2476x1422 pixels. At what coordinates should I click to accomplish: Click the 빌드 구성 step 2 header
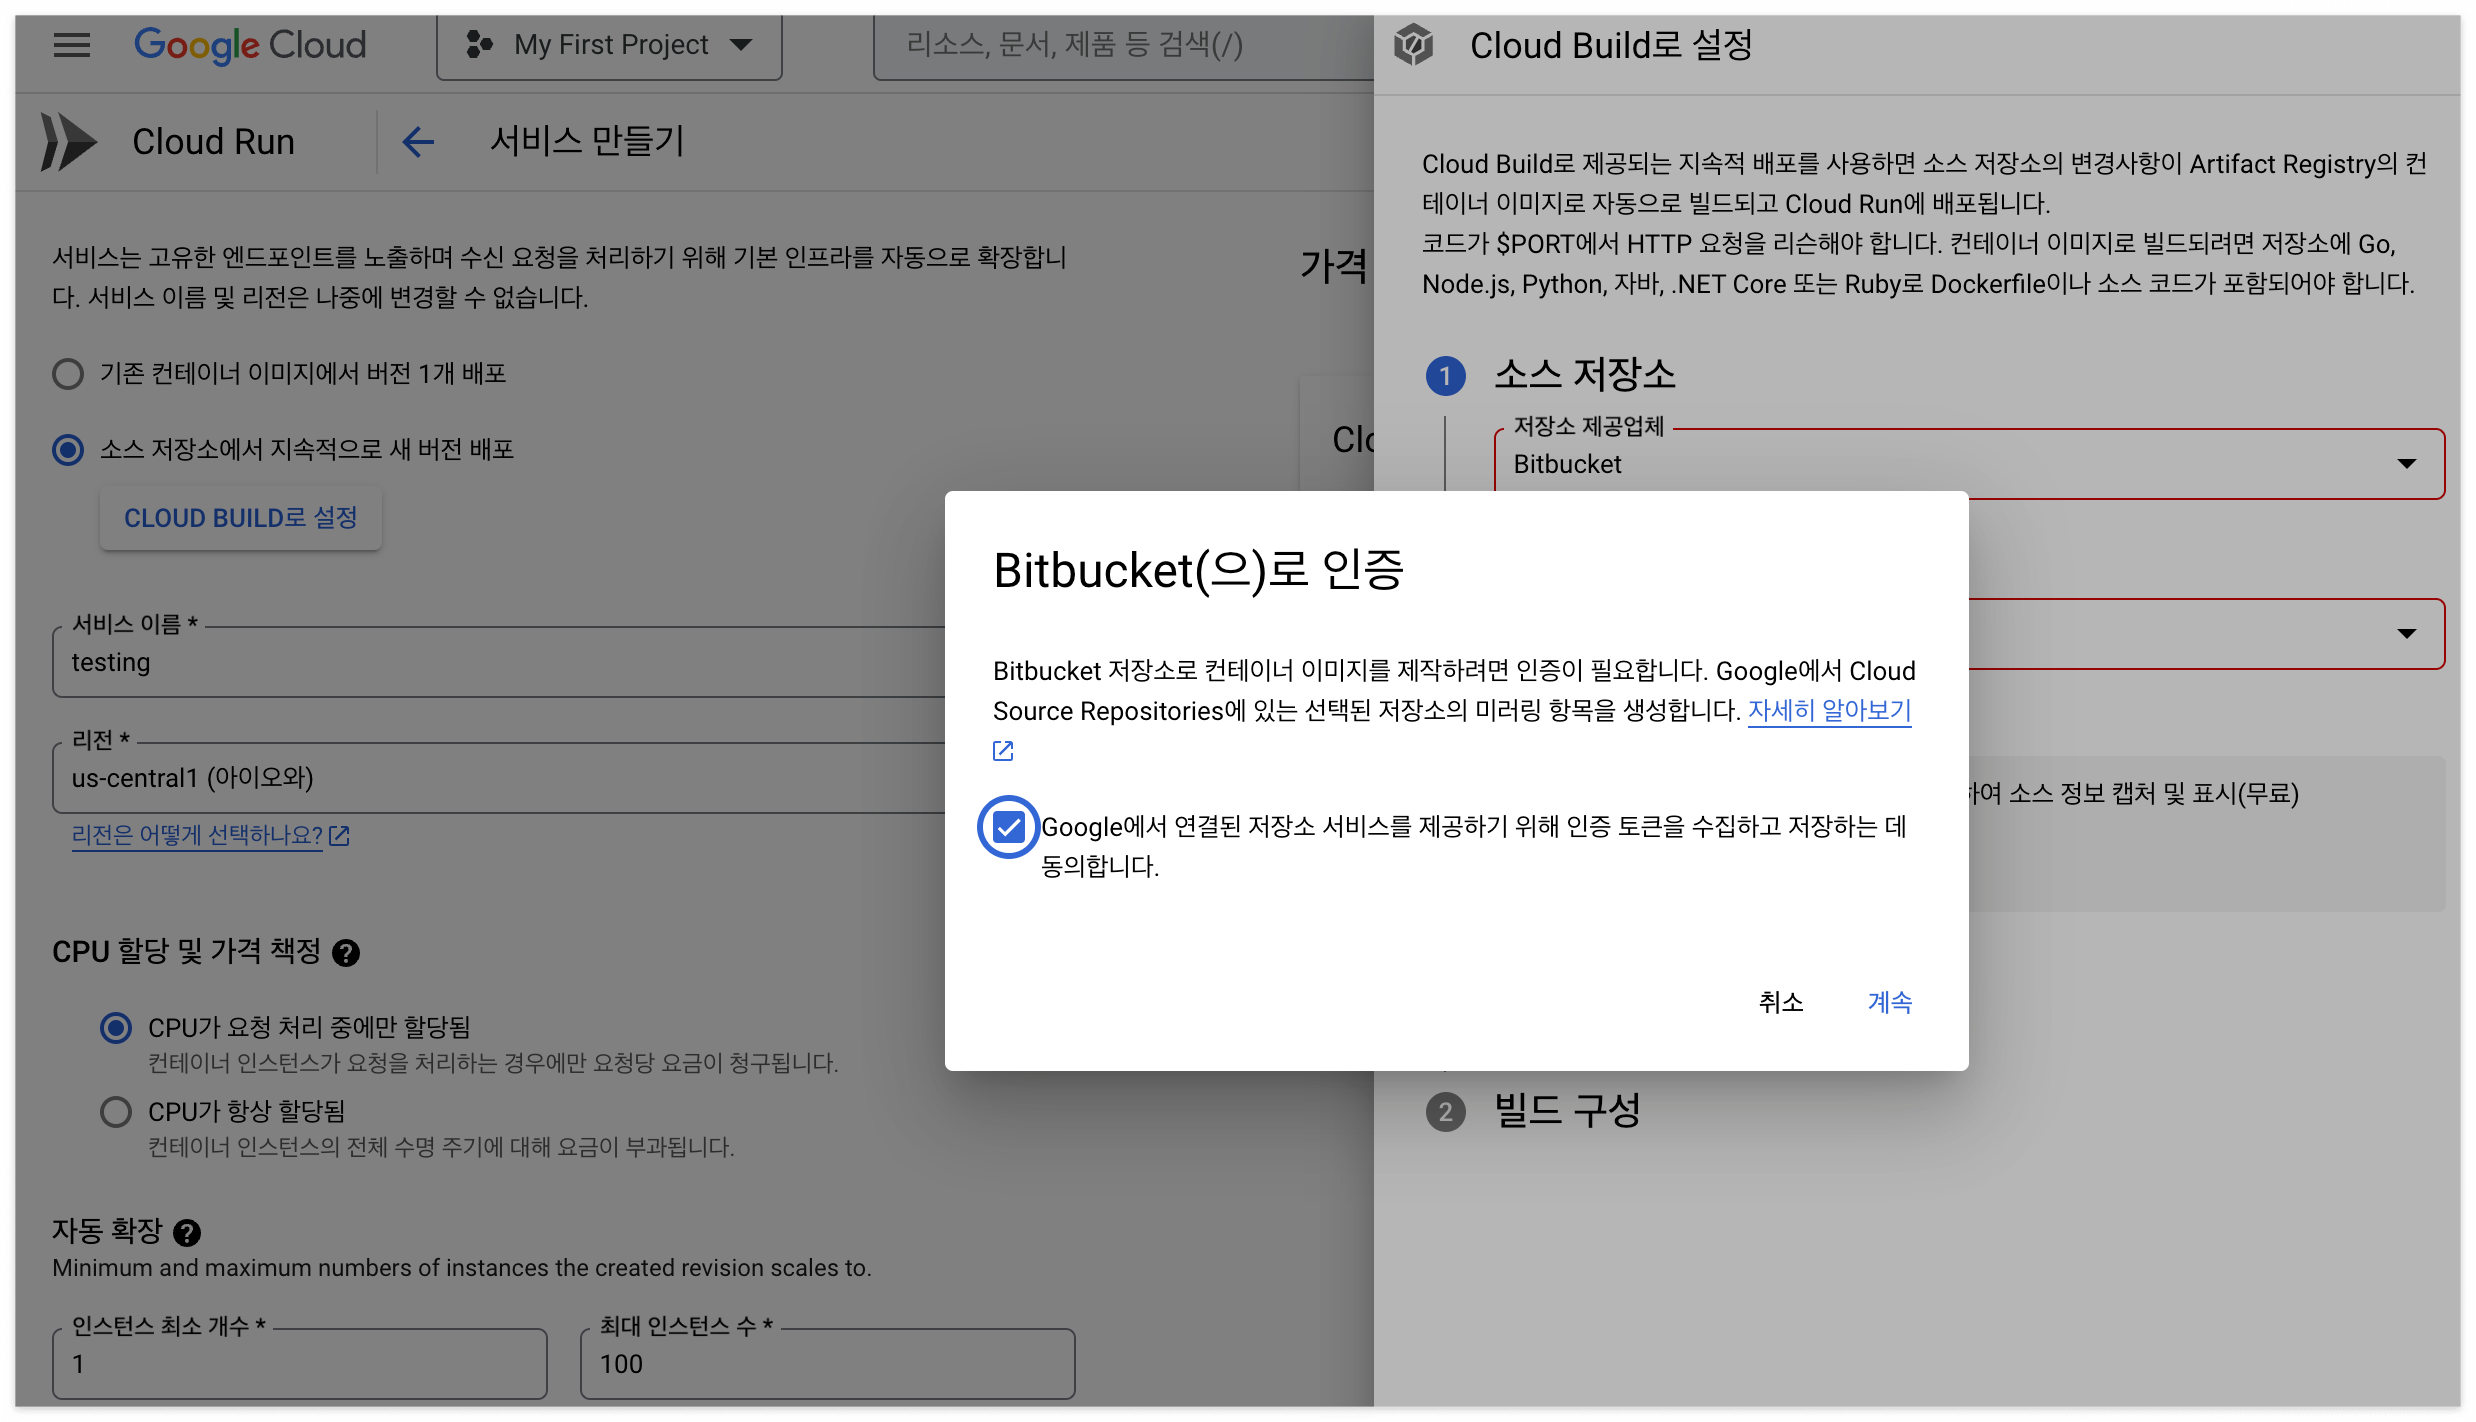(x=1566, y=1111)
